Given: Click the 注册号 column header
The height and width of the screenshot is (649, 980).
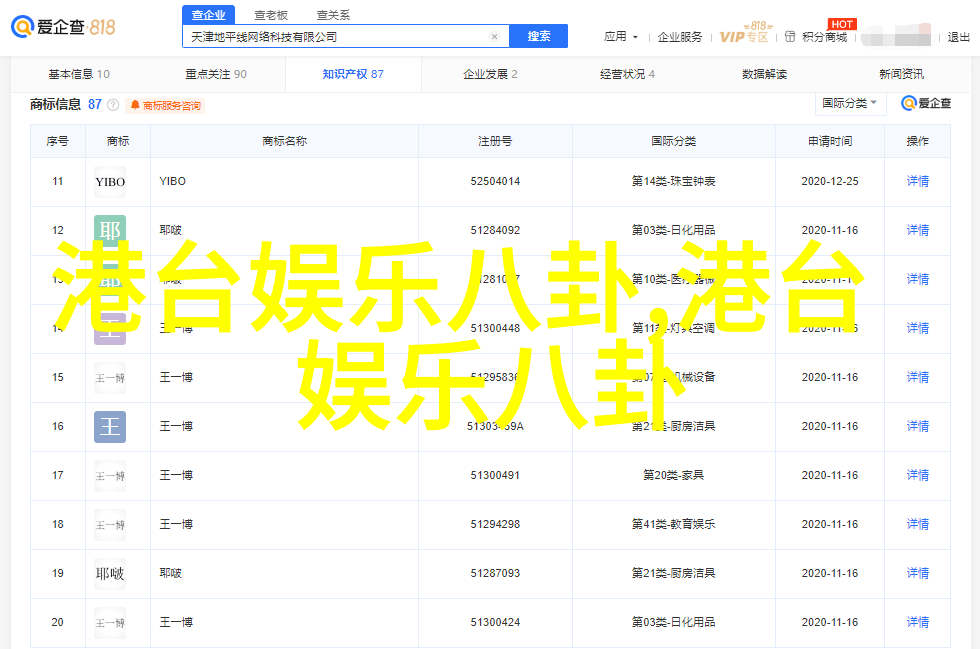Looking at the screenshot, I should pos(495,141).
